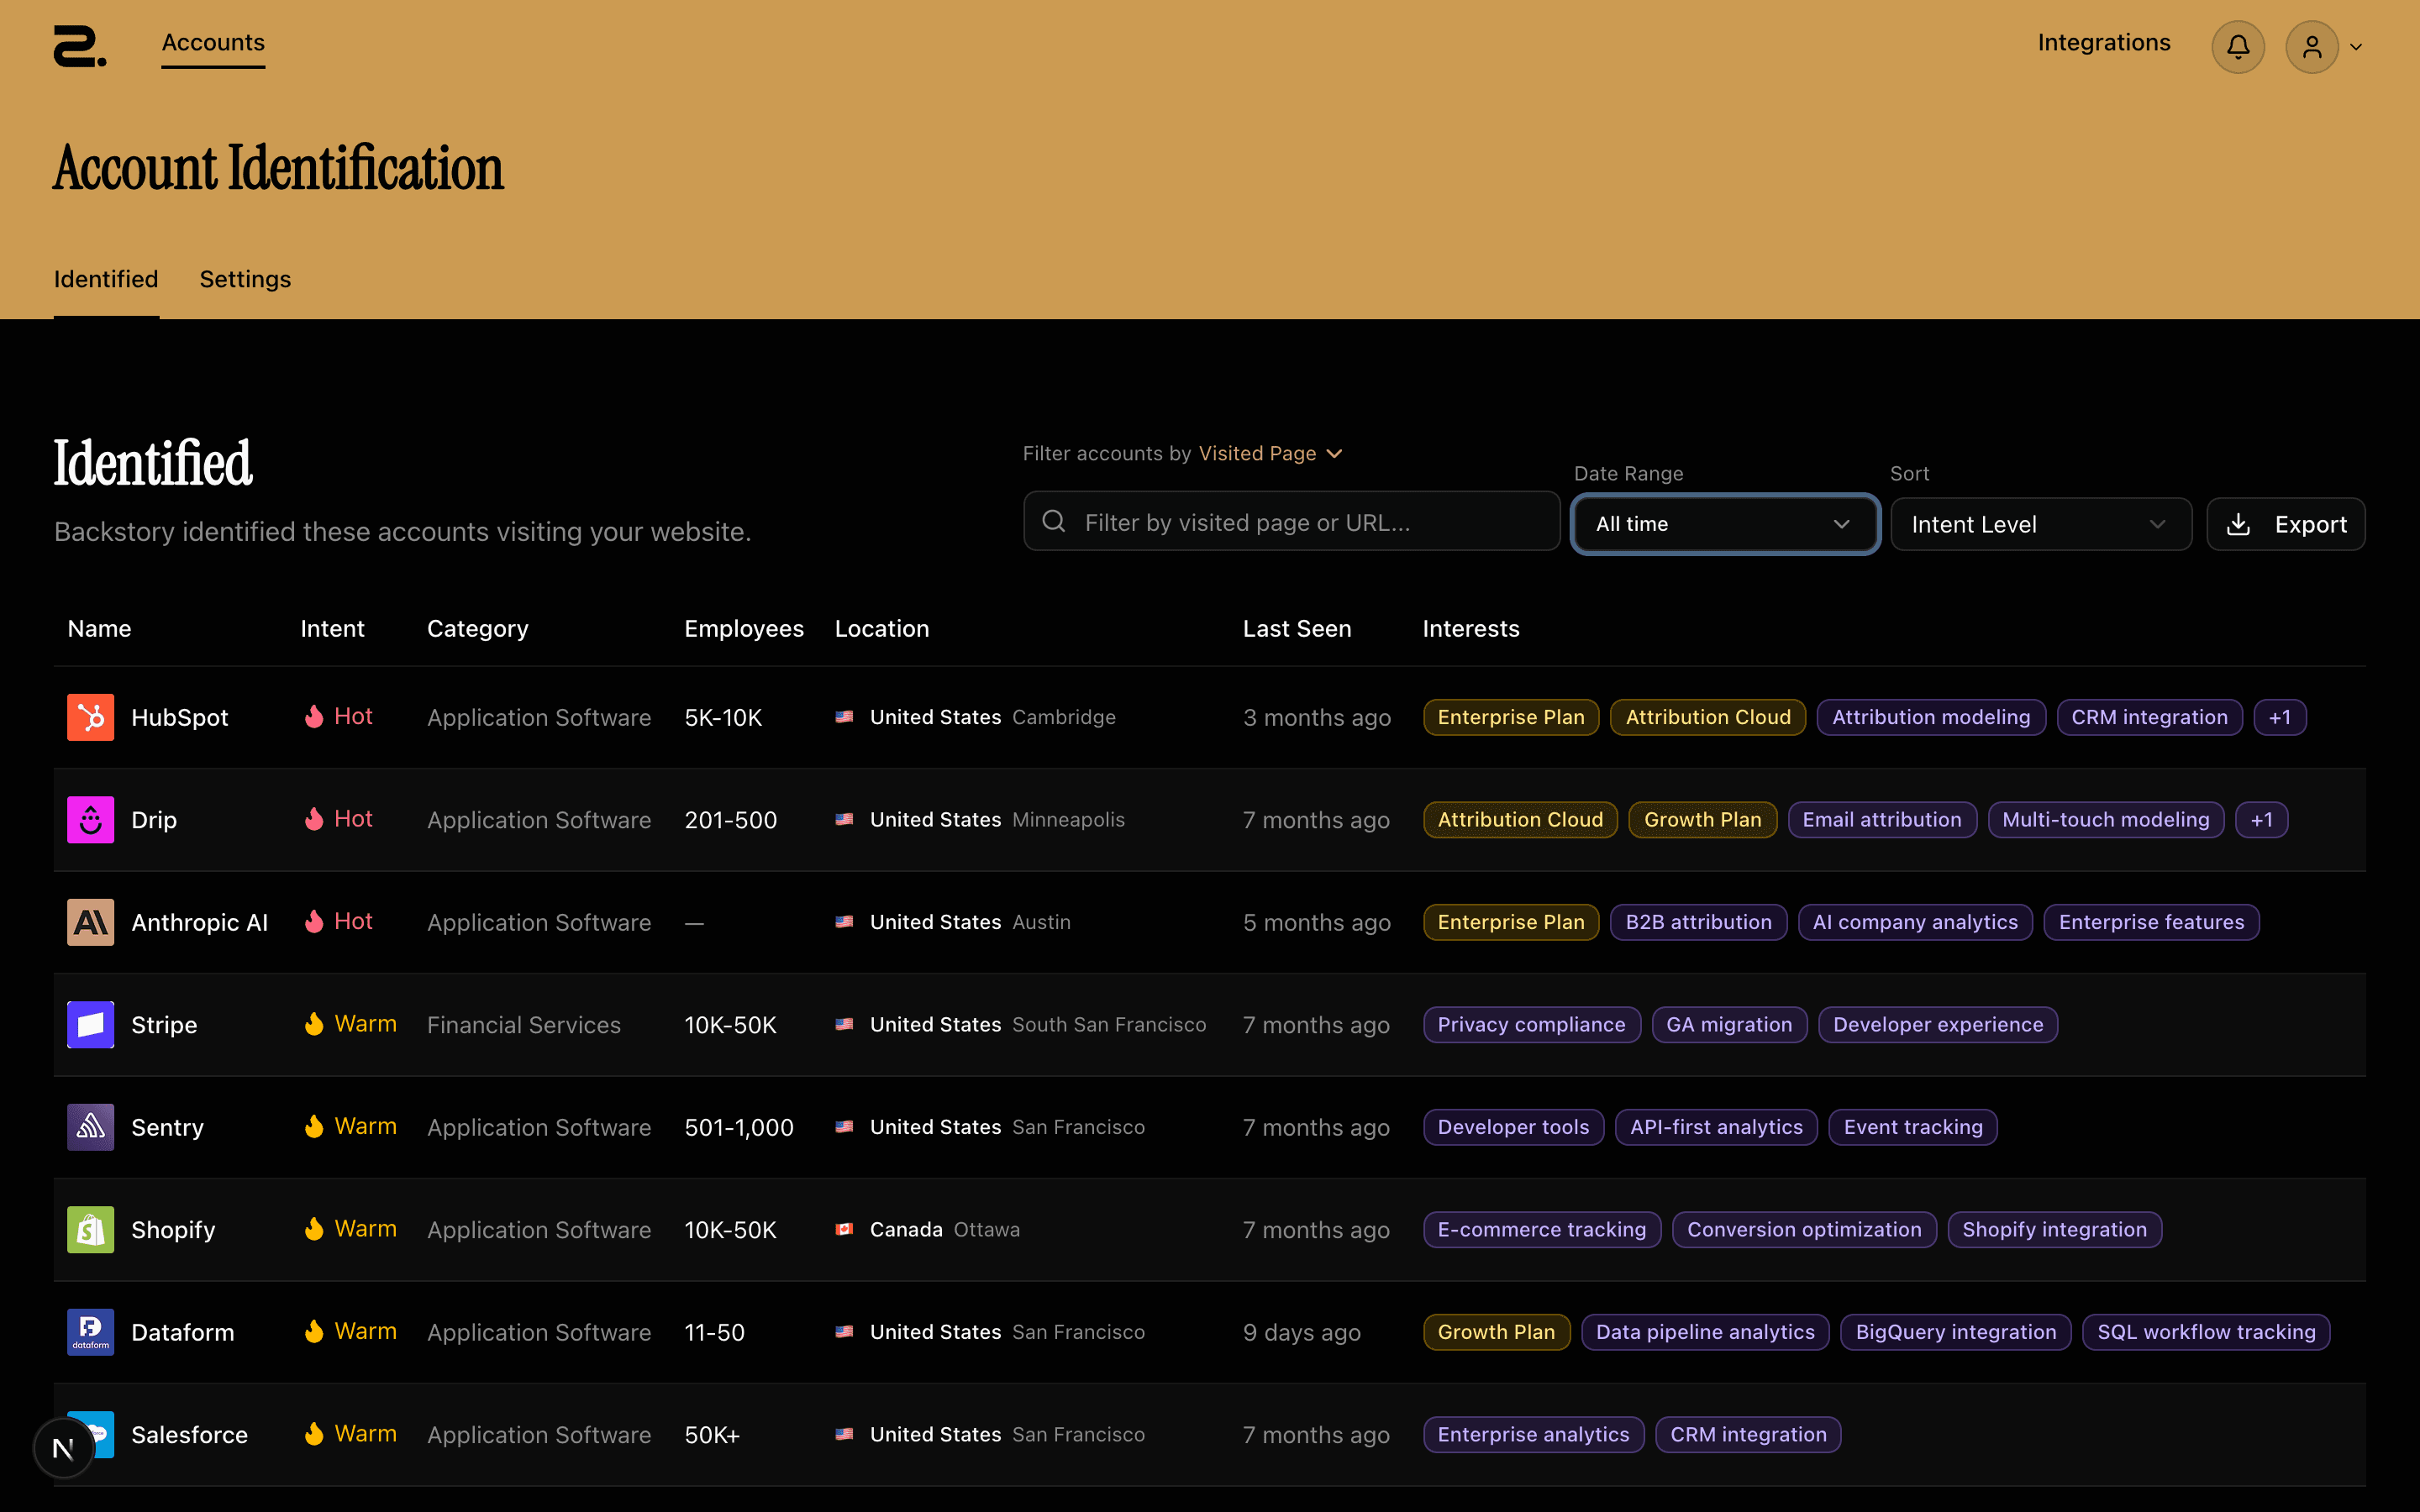Click the search magnifier icon in filter box
The image size is (2420, 1512).
click(x=1054, y=521)
